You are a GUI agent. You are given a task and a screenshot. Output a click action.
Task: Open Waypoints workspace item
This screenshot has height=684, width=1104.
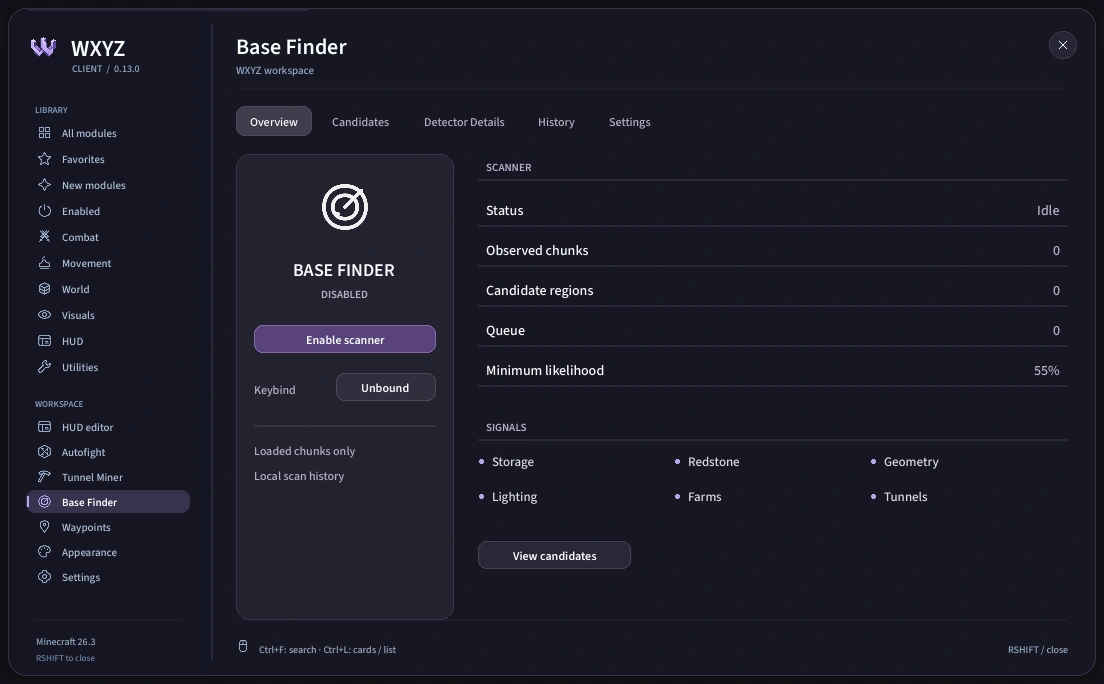click(108, 527)
